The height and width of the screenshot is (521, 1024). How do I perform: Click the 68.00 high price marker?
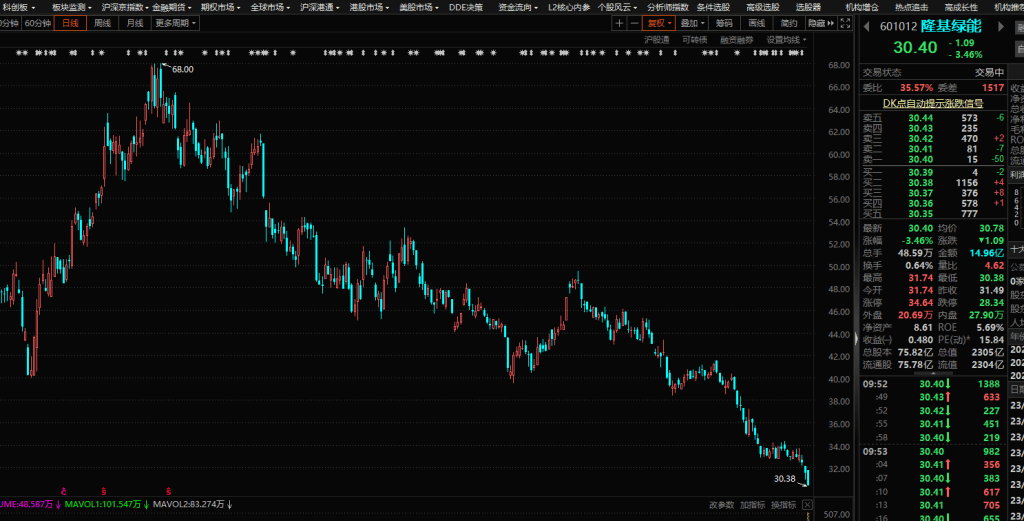click(x=182, y=69)
